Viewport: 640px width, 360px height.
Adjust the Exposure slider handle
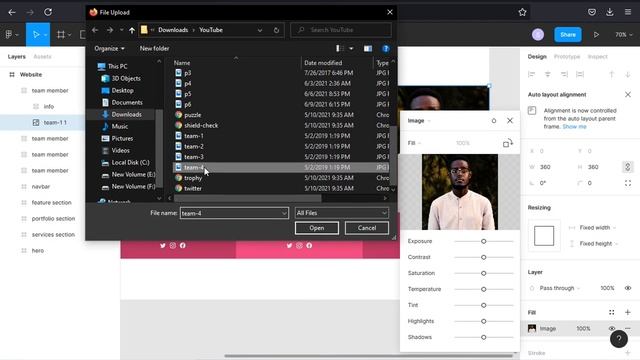(483, 241)
